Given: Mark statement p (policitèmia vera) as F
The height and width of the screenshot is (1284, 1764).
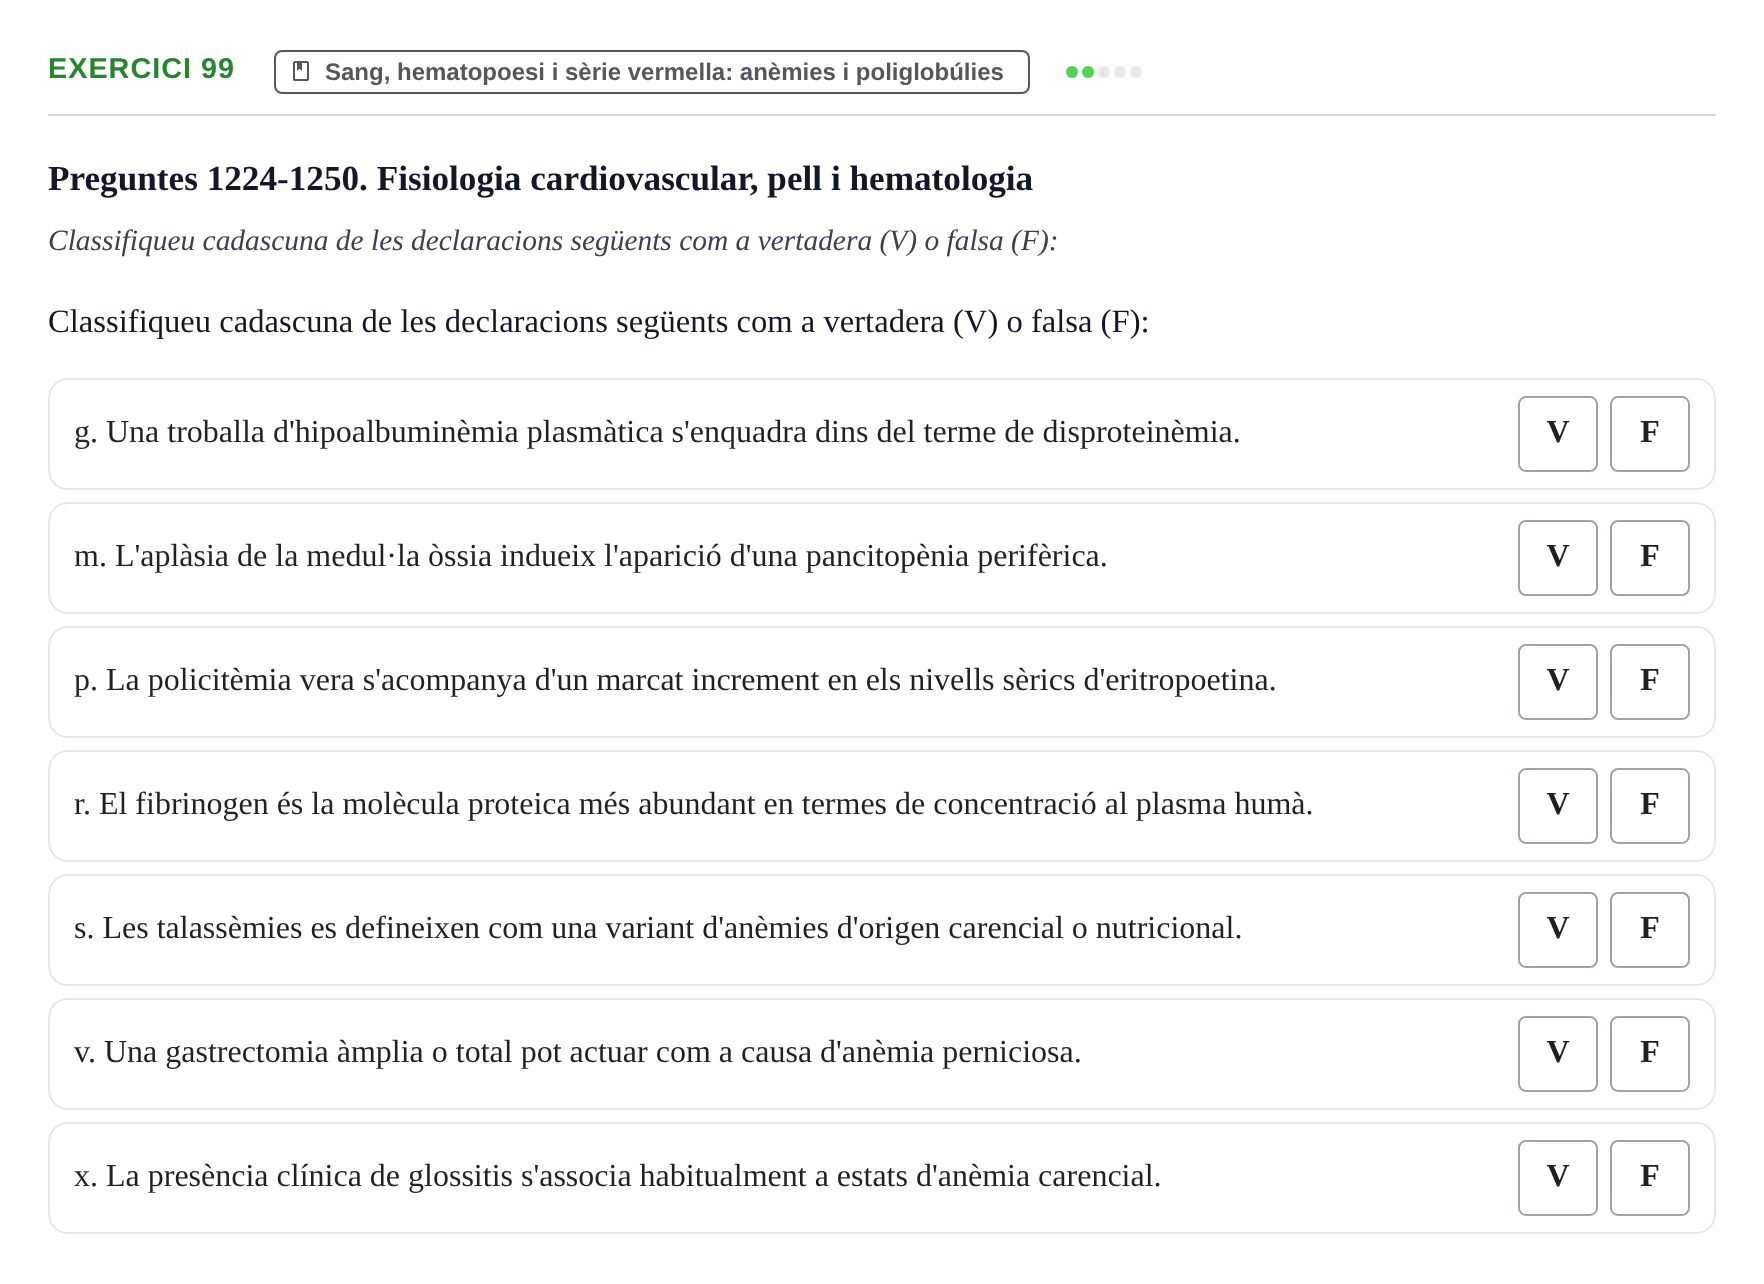Looking at the screenshot, I should pos(1649,681).
